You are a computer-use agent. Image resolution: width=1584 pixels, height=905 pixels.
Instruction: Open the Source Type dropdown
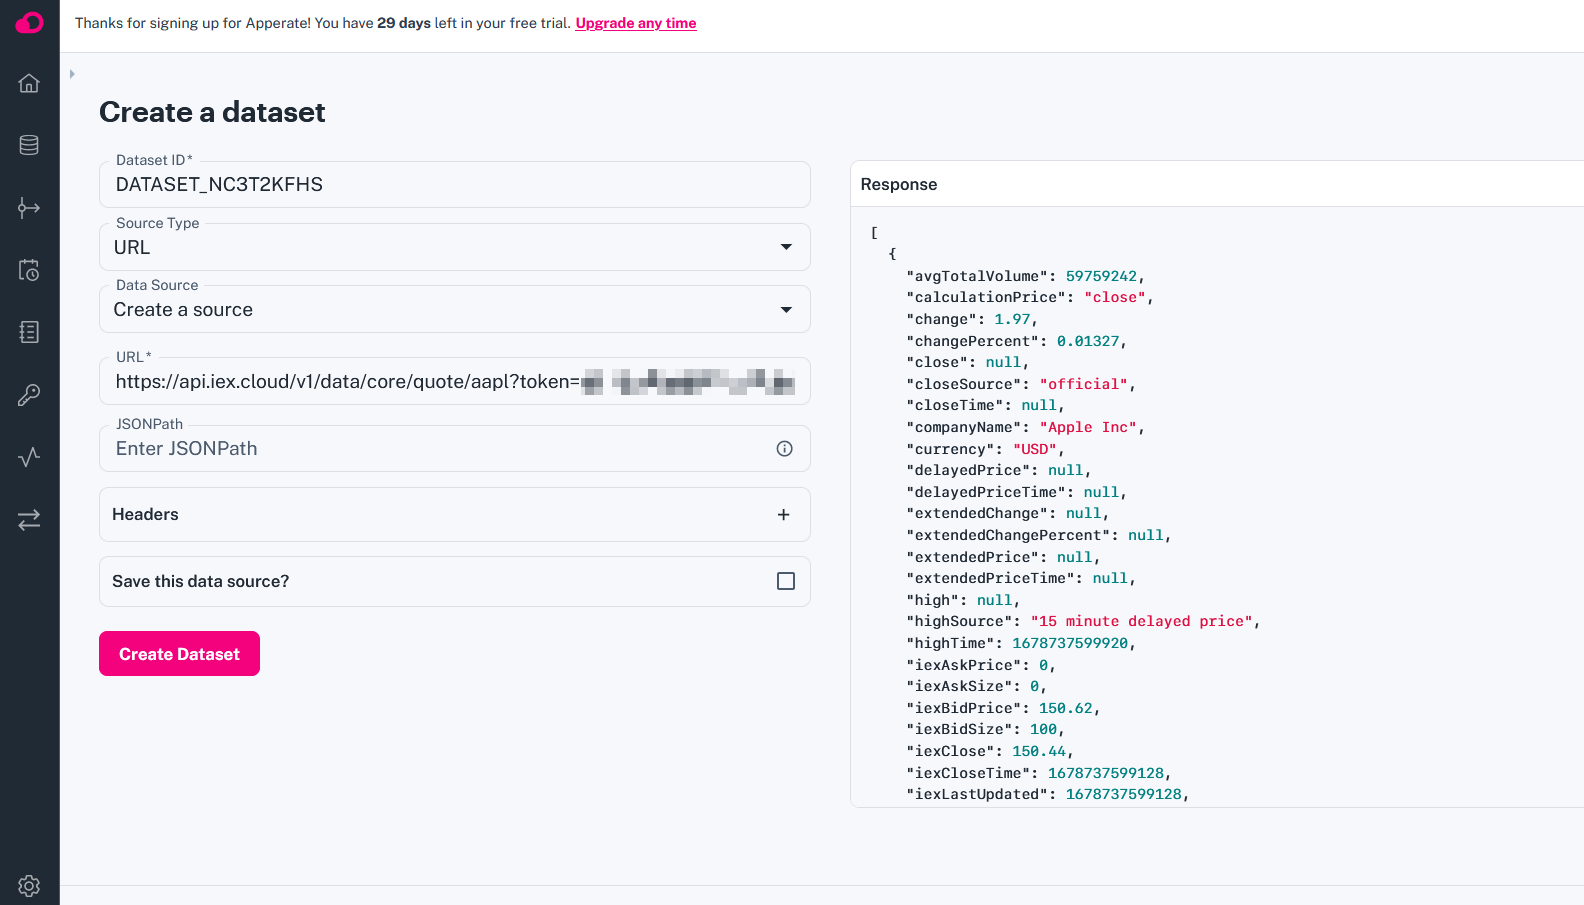(454, 247)
